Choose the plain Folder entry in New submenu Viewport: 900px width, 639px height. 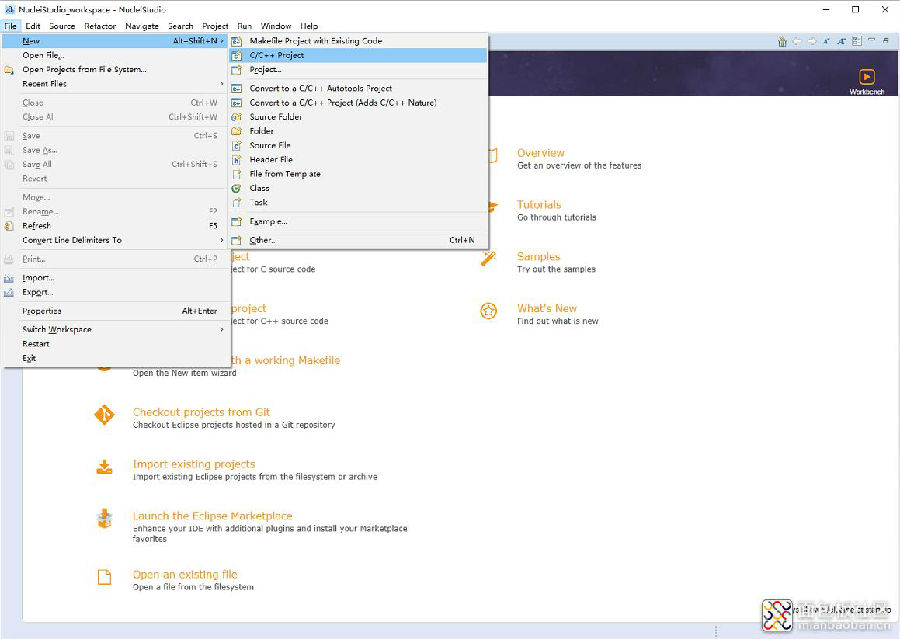point(359,131)
